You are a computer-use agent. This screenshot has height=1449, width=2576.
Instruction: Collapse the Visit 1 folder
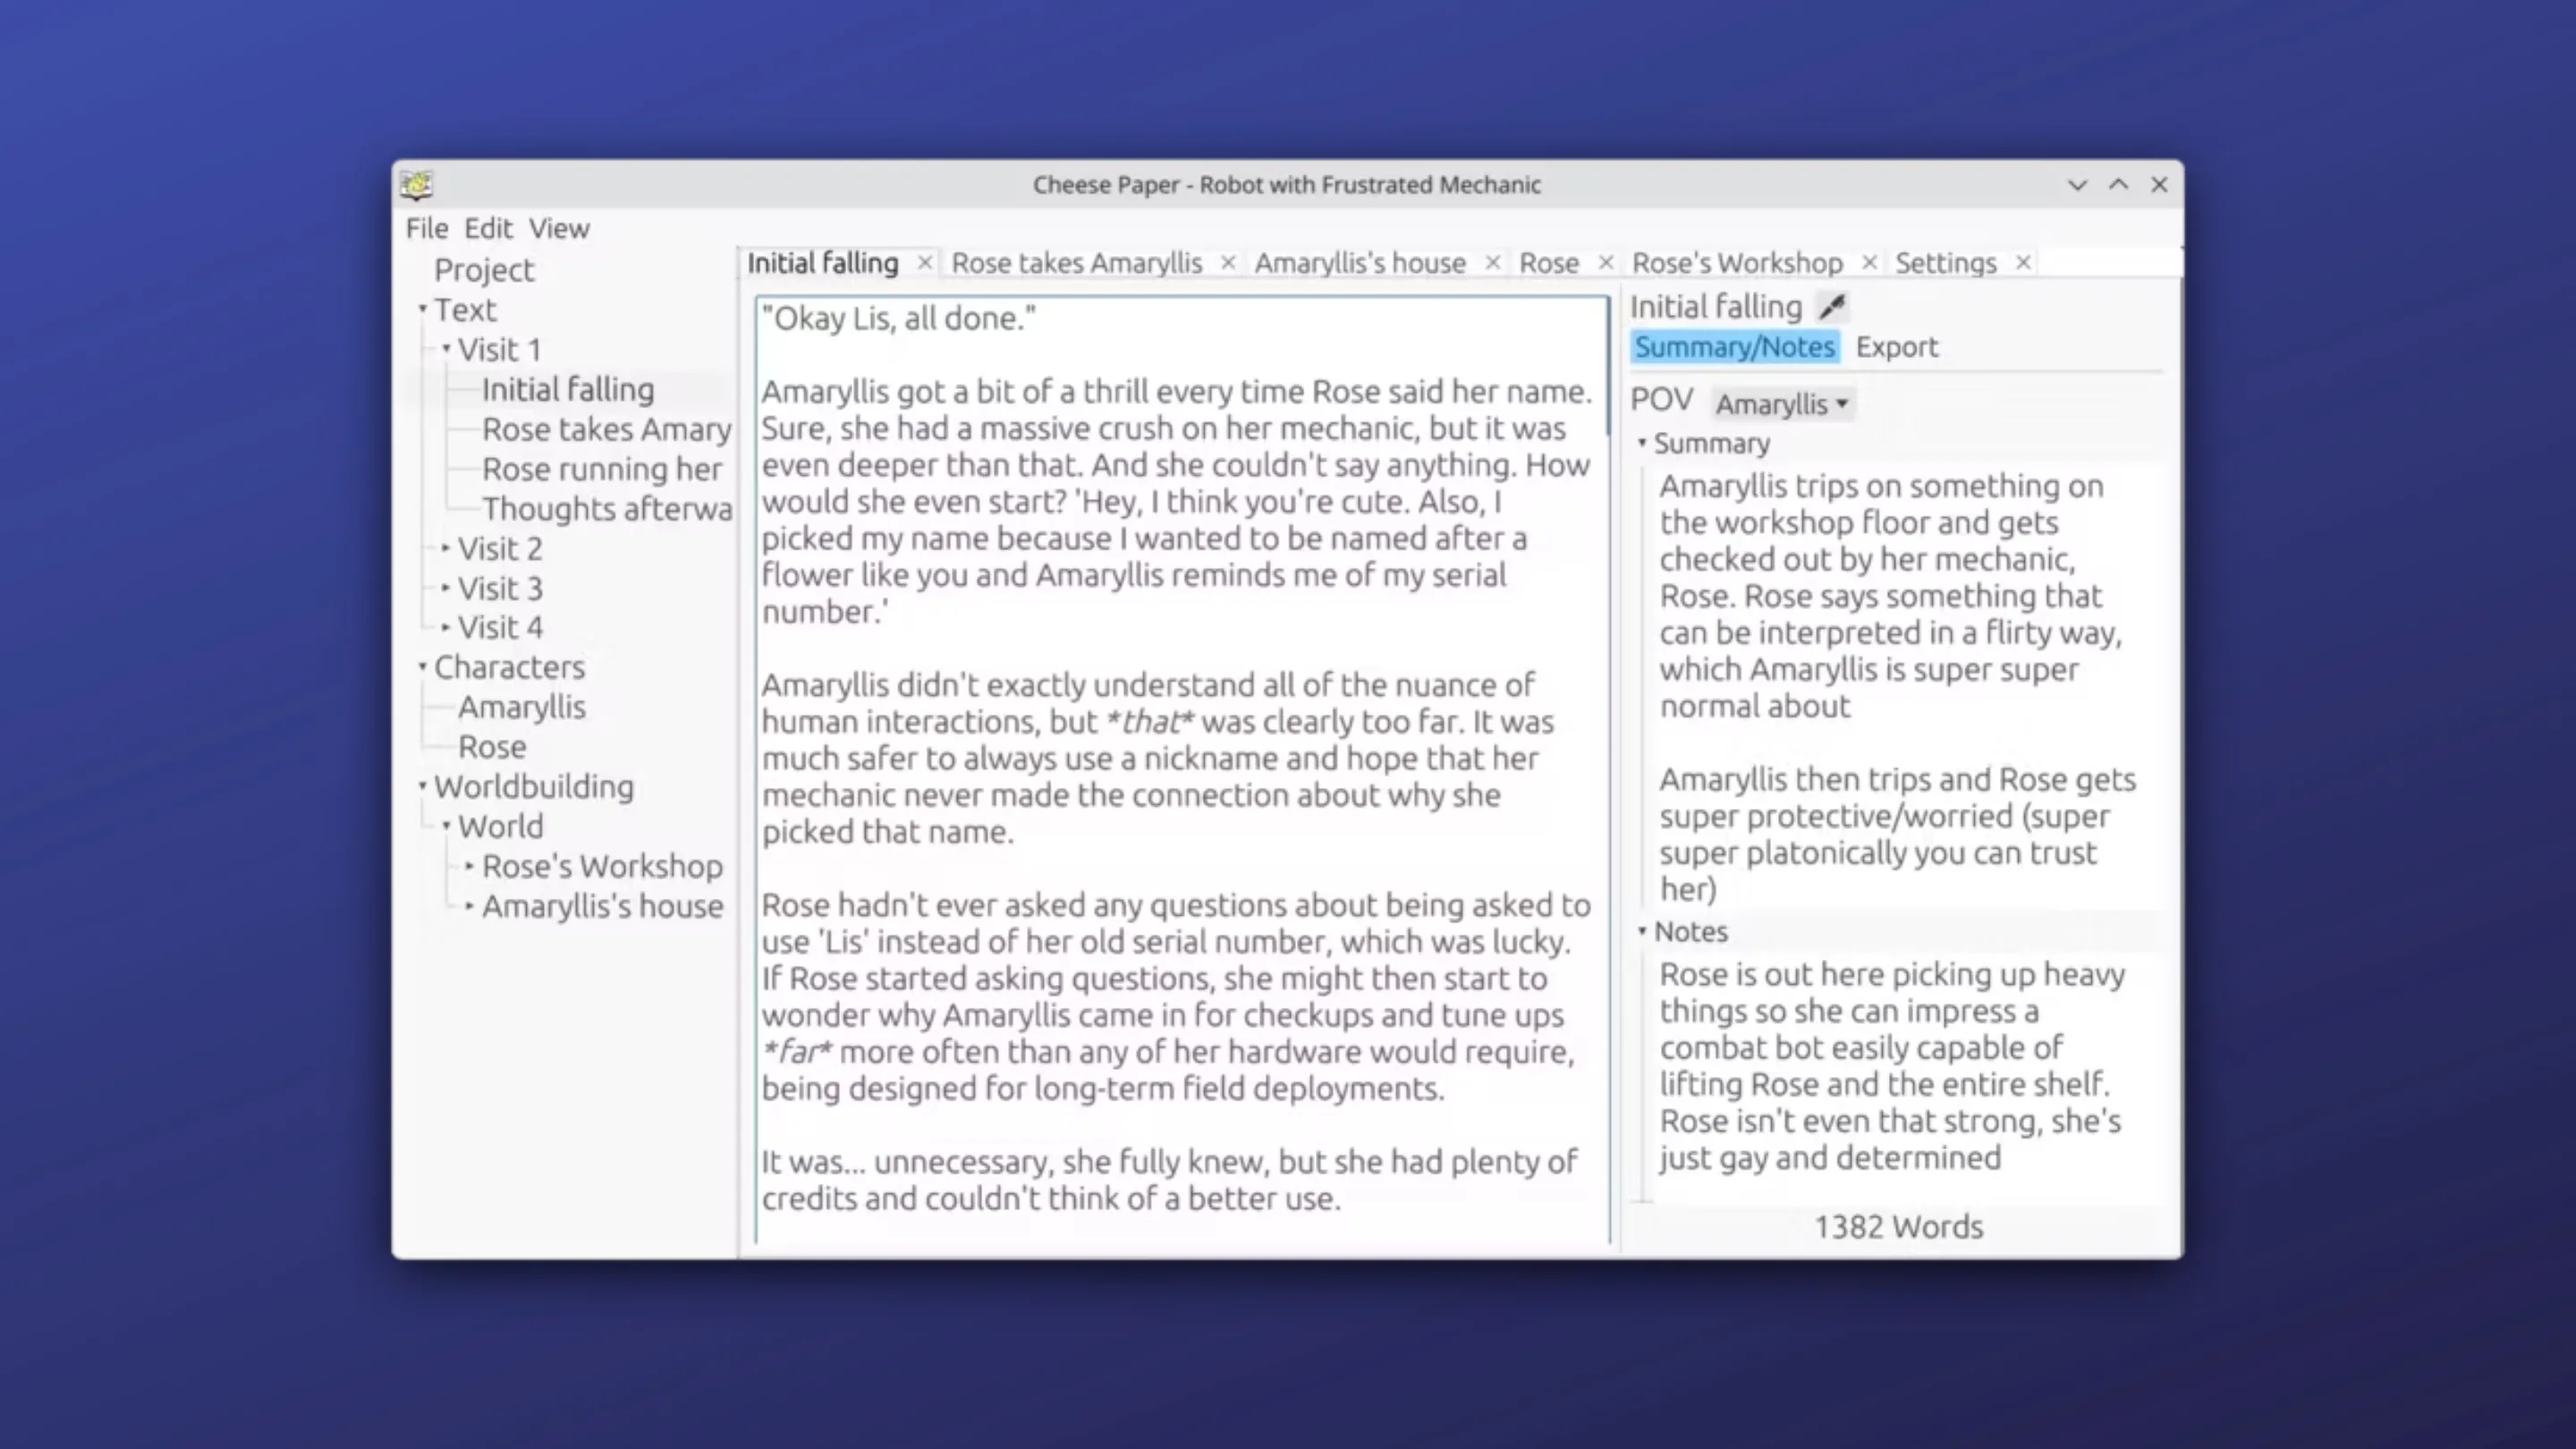pyautogui.click(x=447, y=348)
